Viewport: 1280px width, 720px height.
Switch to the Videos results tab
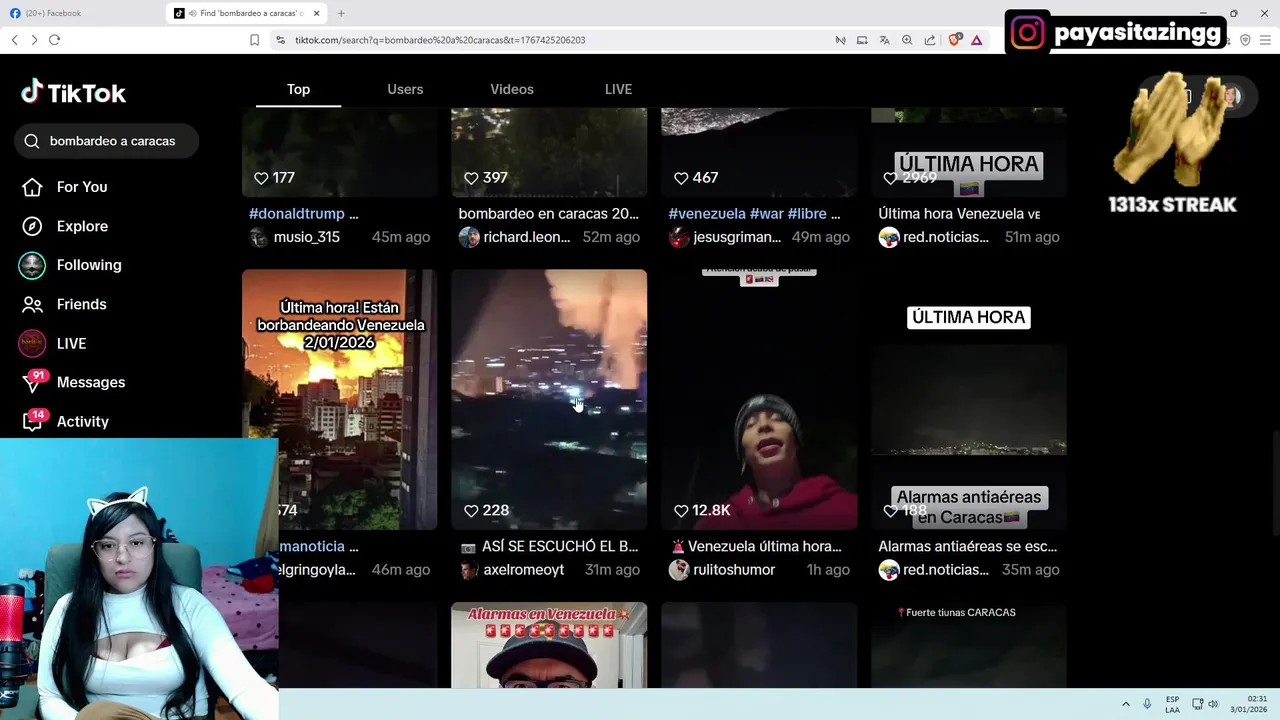[512, 89]
